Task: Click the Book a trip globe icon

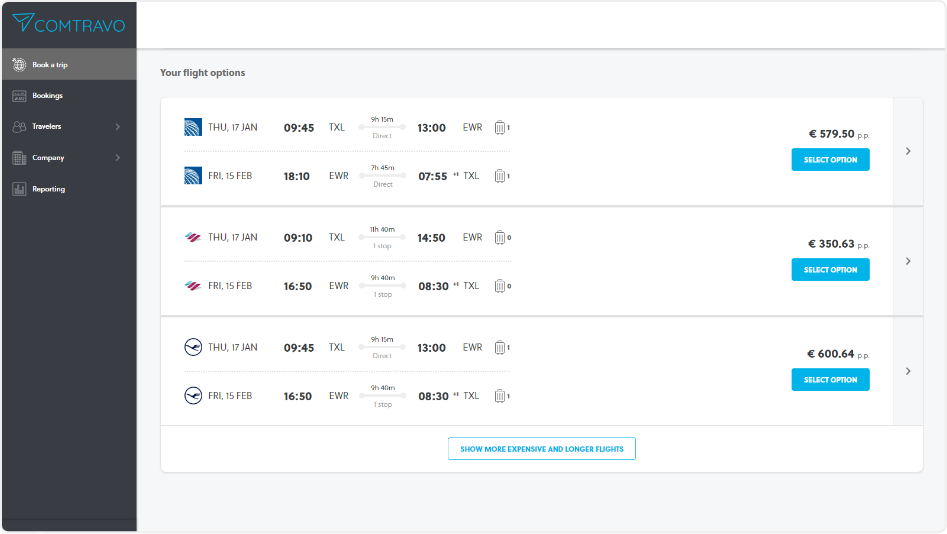Action: coord(19,65)
